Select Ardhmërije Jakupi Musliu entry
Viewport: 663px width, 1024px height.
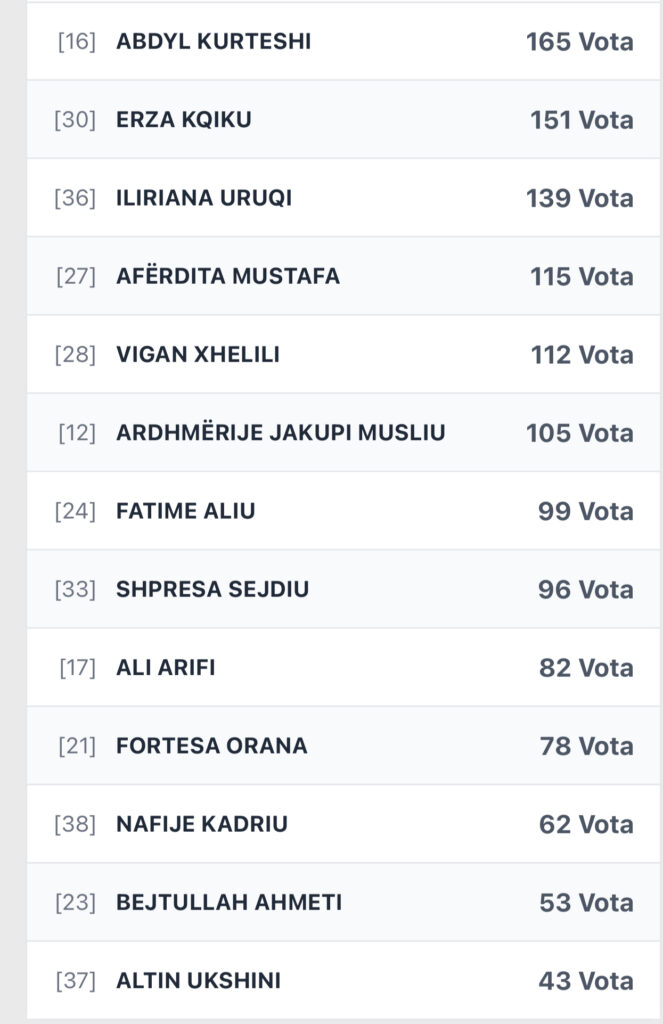(281, 433)
